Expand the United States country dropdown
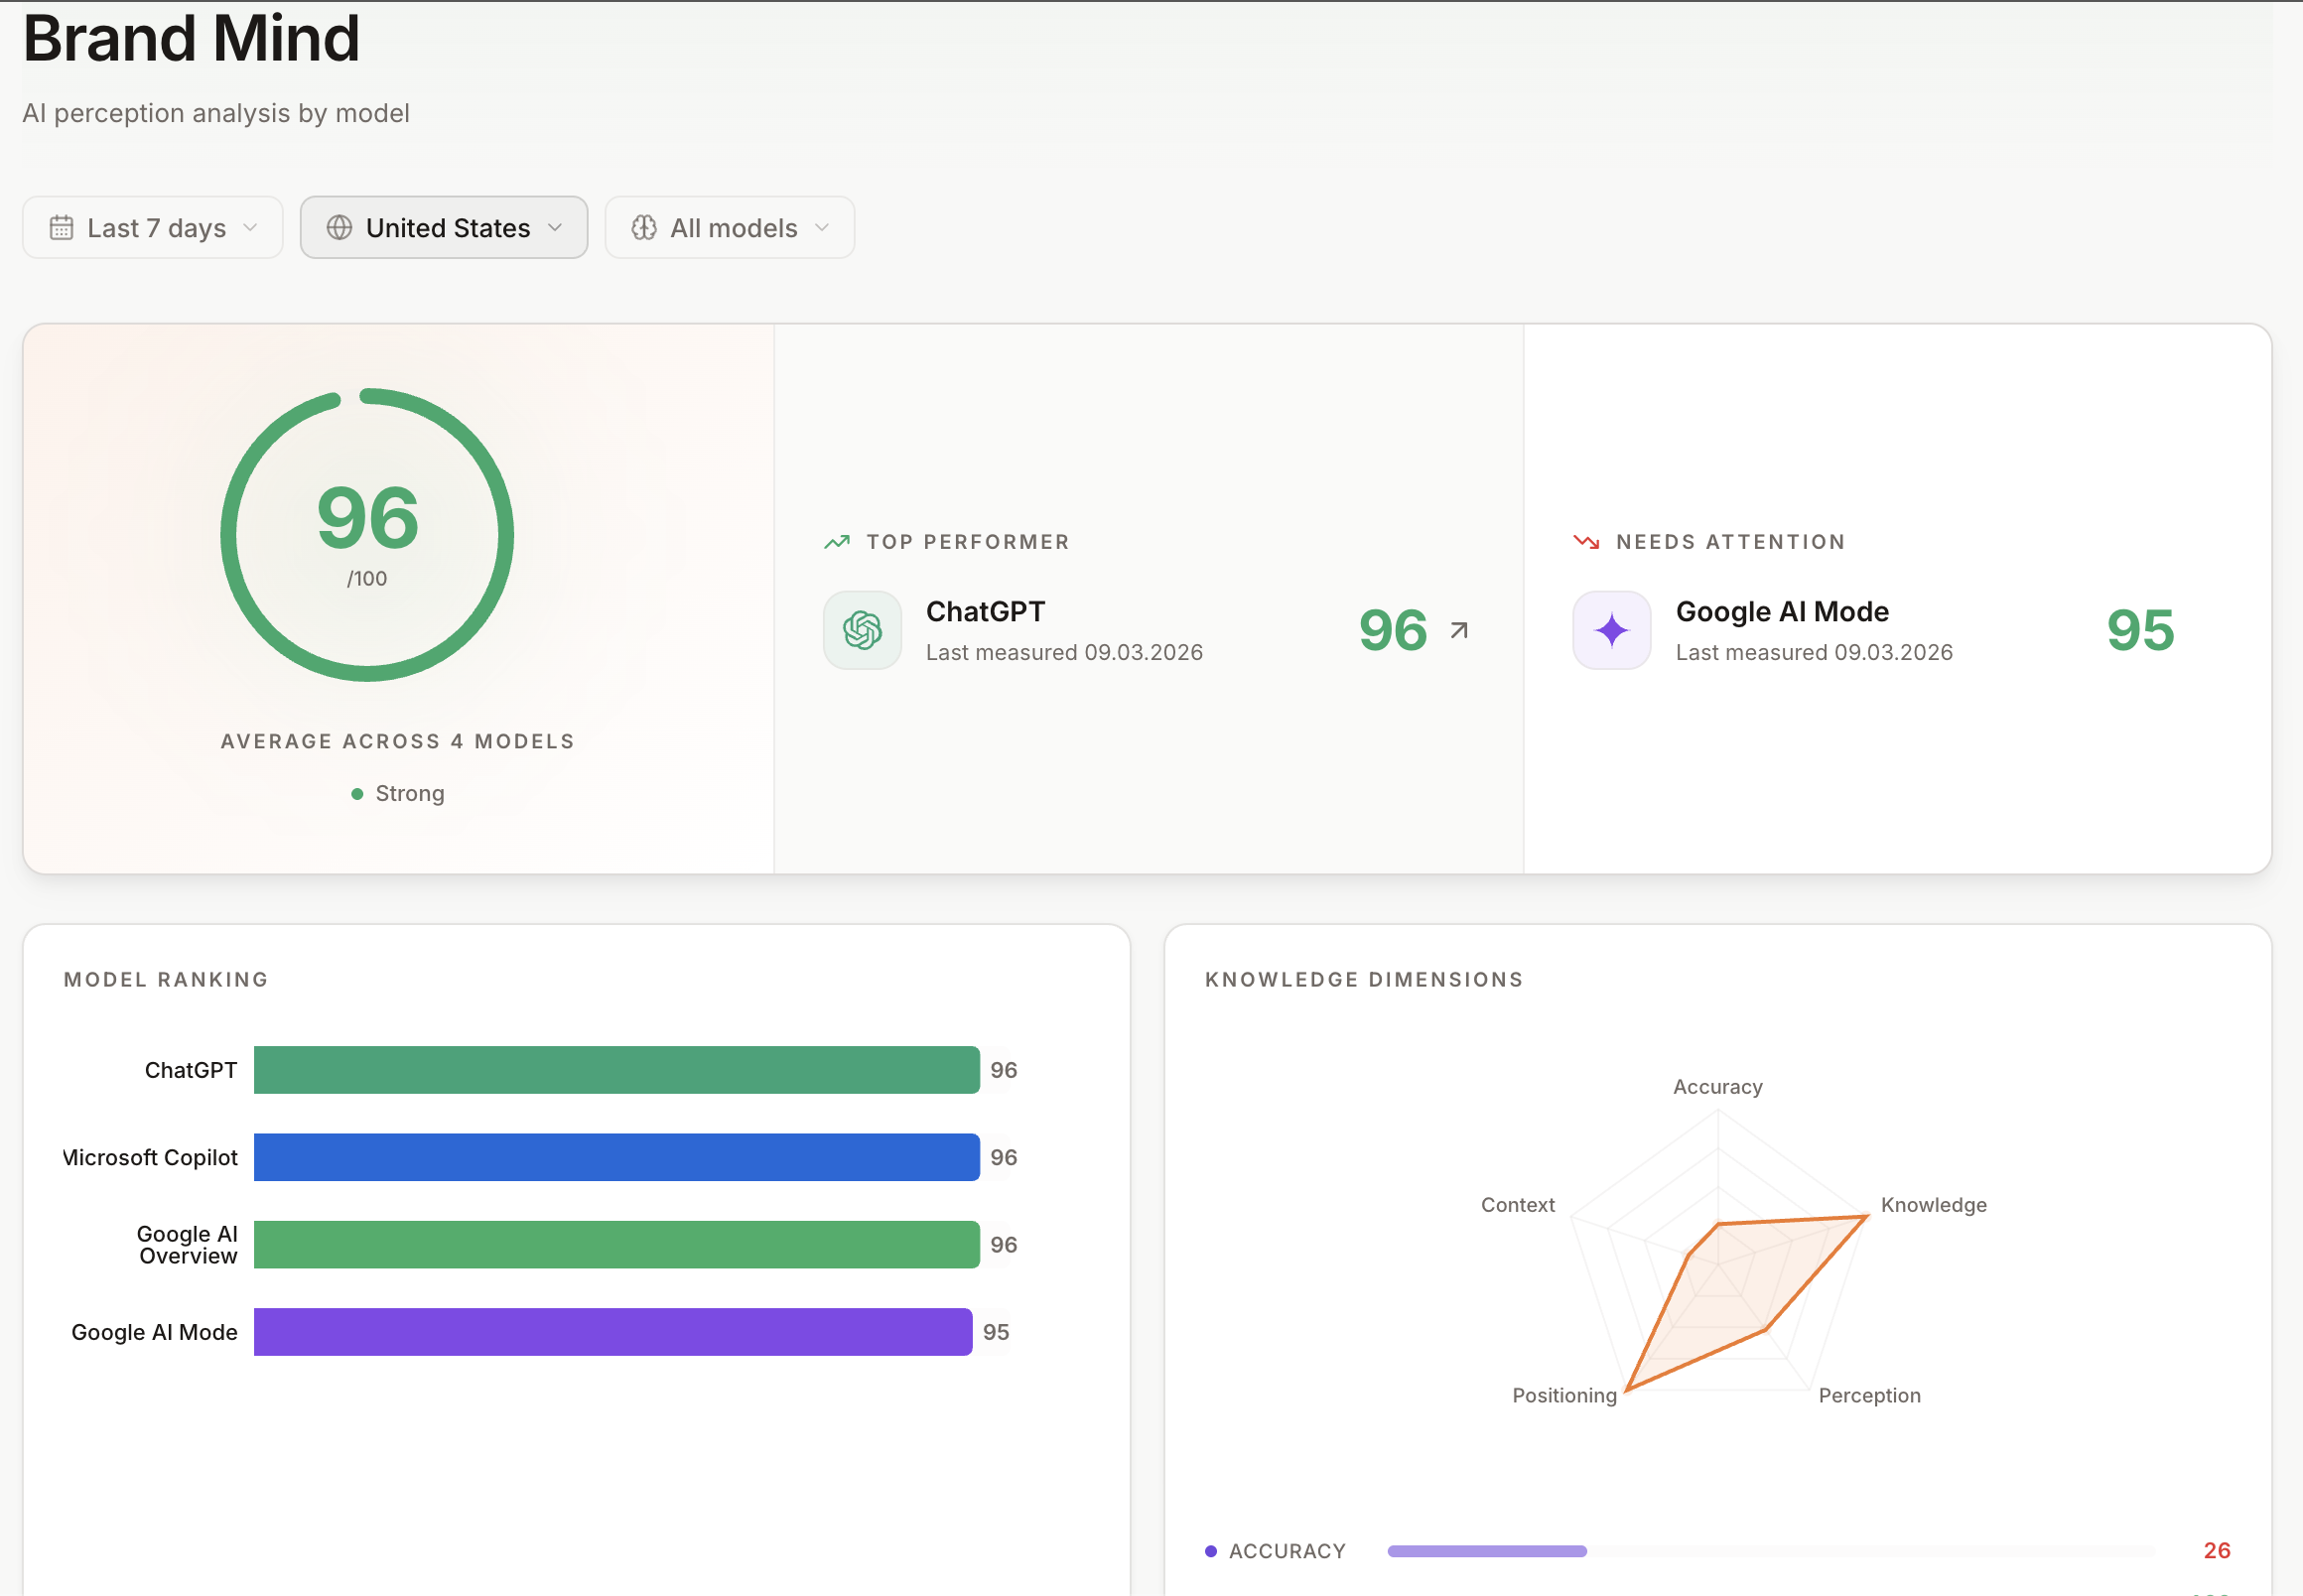Image resolution: width=2303 pixels, height=1596 pixels. tap(444, 228)
